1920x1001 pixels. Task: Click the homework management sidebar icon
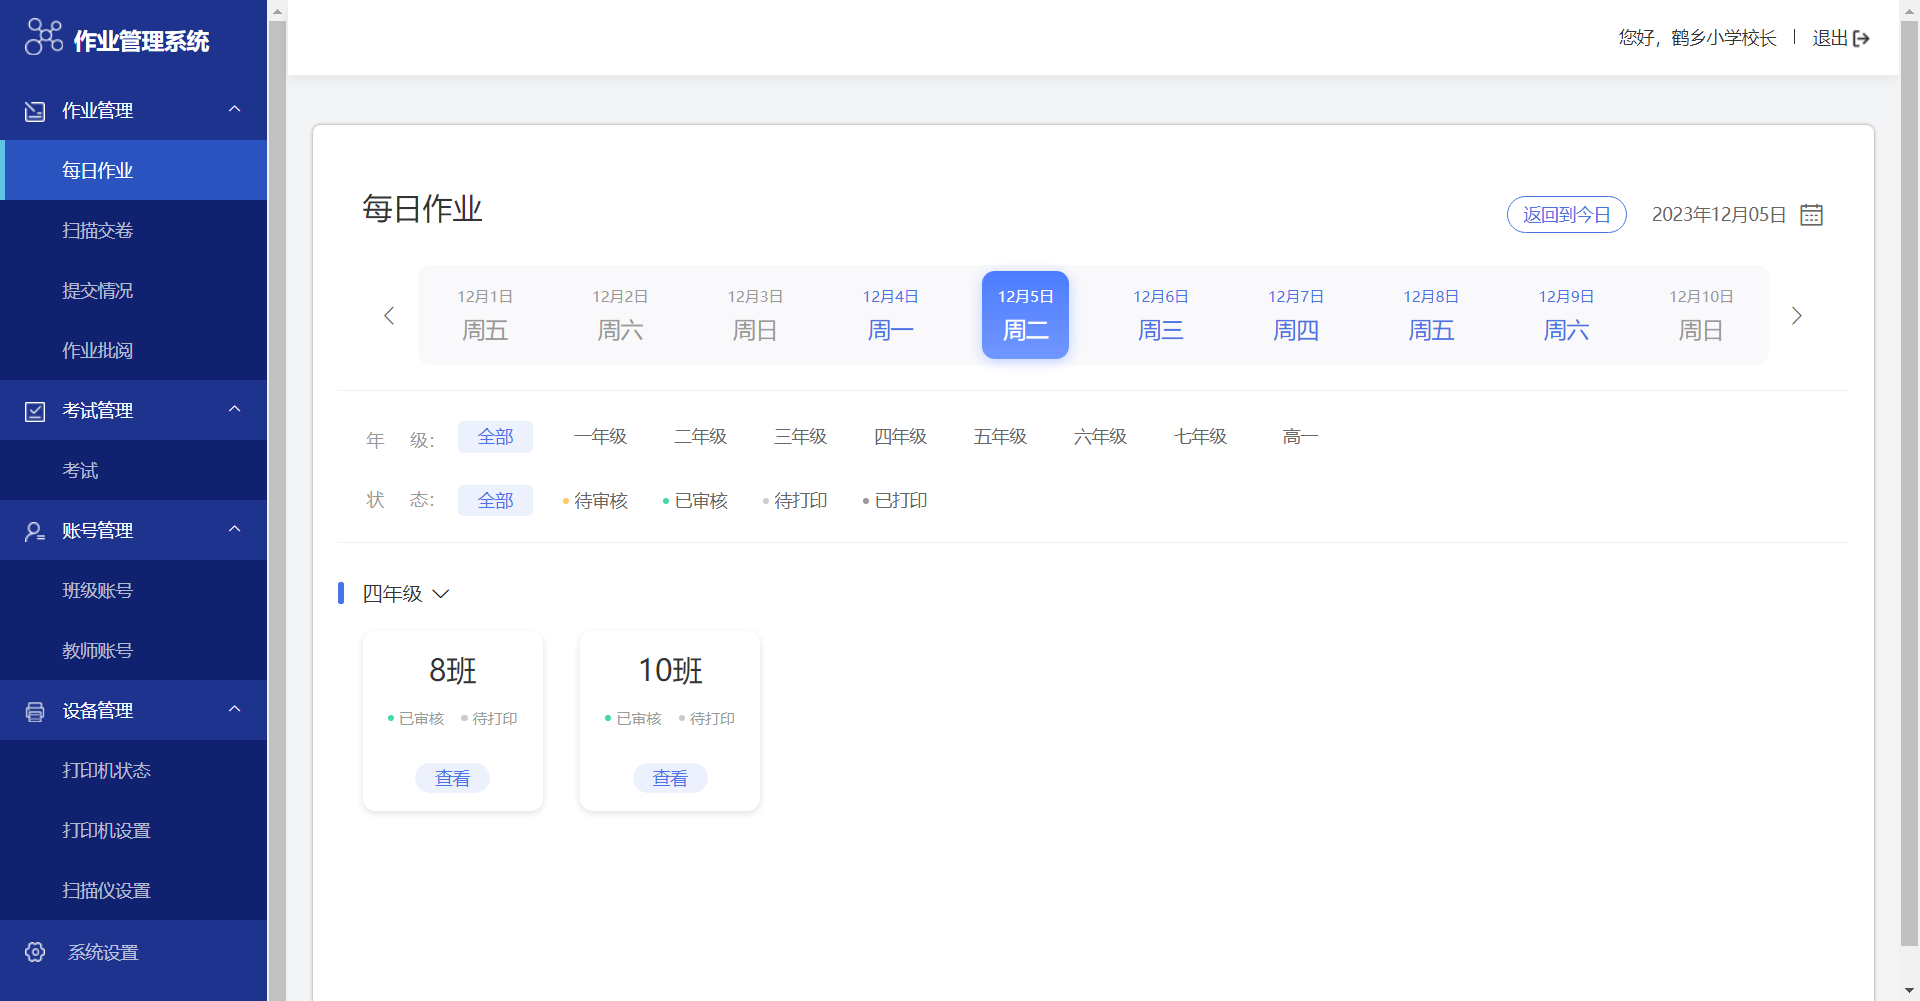[35, 111]
